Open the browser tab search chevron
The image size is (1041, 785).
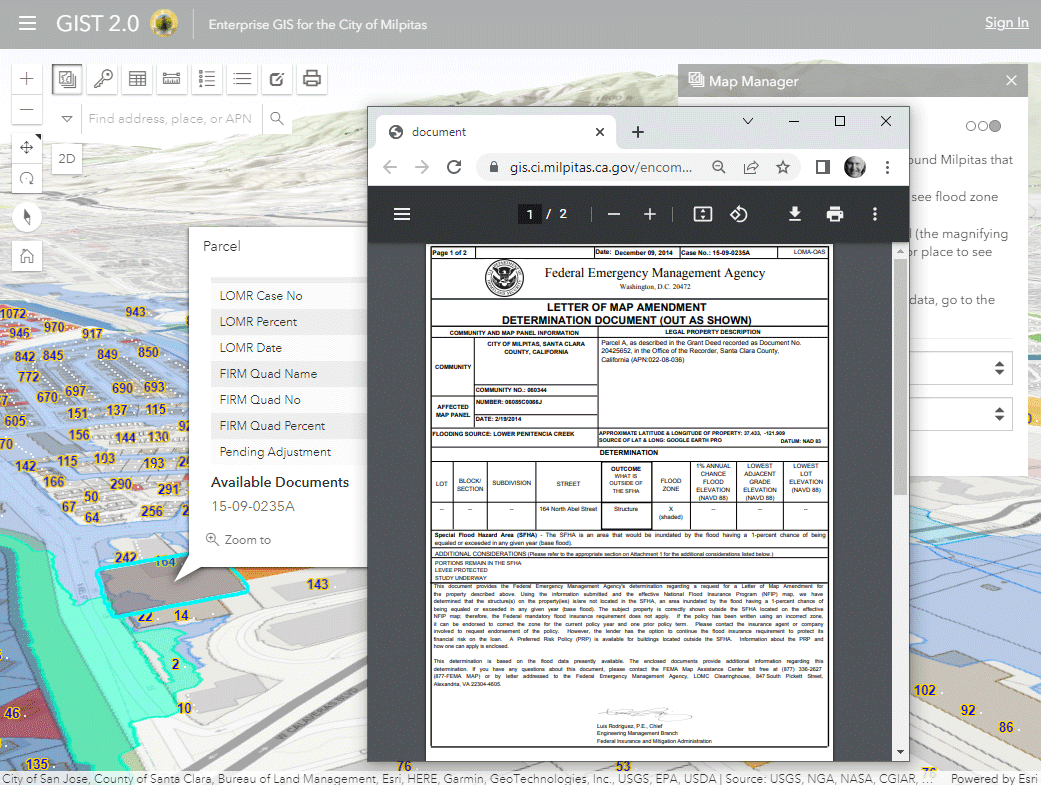[x=748, y=122]
